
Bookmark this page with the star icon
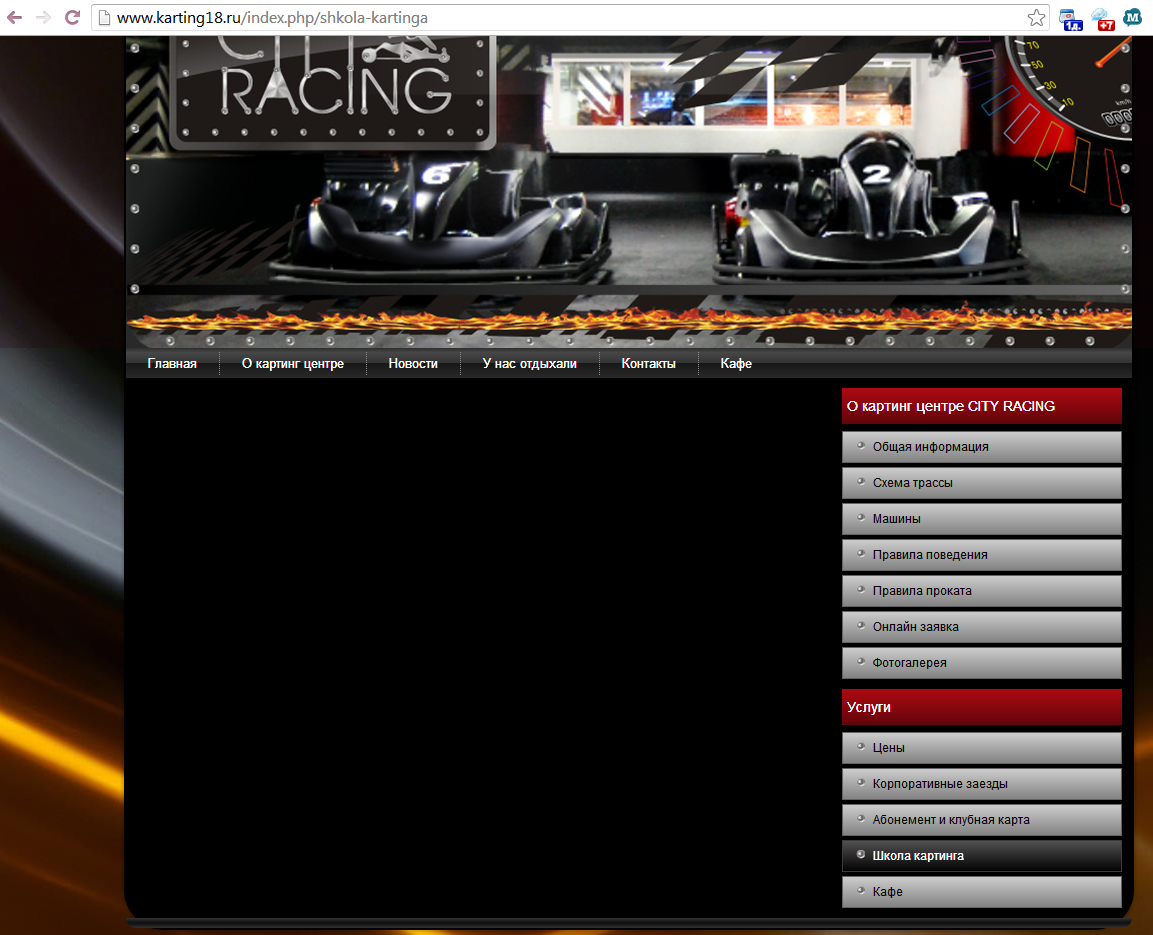[x=1036, y=18]
